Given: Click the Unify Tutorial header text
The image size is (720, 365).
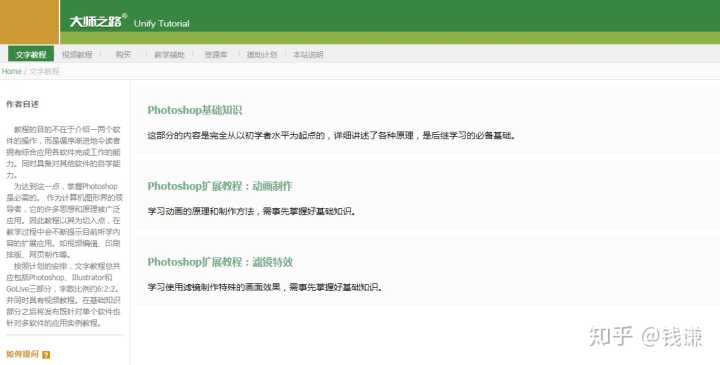Looking at the screenshot, I should tap(162, 23).
